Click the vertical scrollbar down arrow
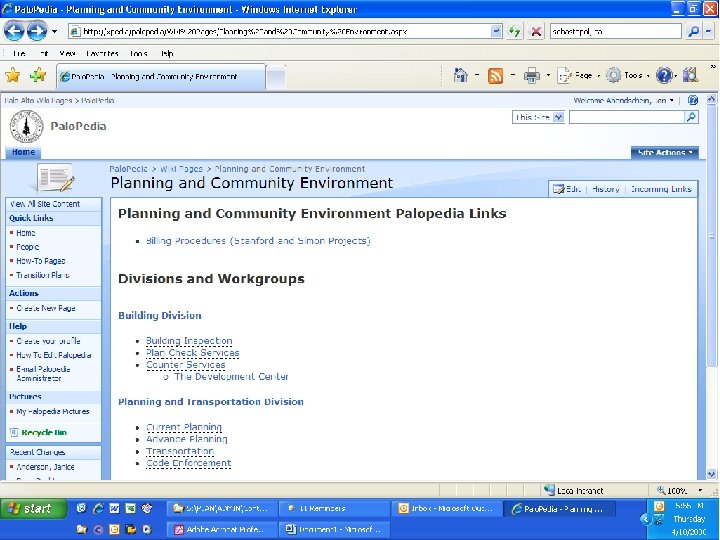This screenshot has width=720, height=540. click(x=711, y=474)
